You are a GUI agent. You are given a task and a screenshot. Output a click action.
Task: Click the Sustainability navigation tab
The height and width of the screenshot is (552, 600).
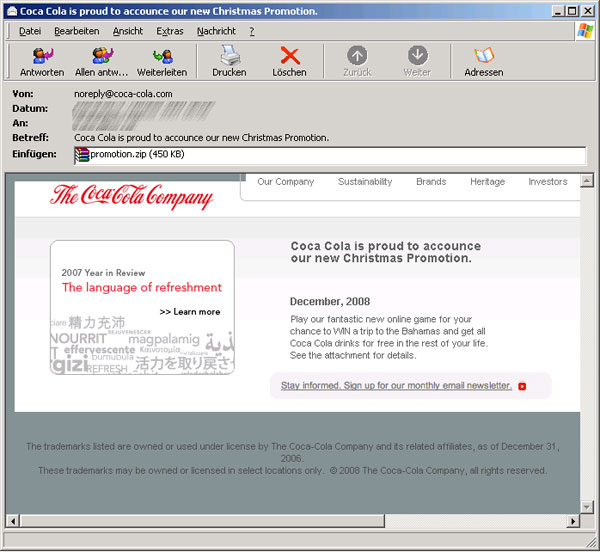click(x=365, y=182)
